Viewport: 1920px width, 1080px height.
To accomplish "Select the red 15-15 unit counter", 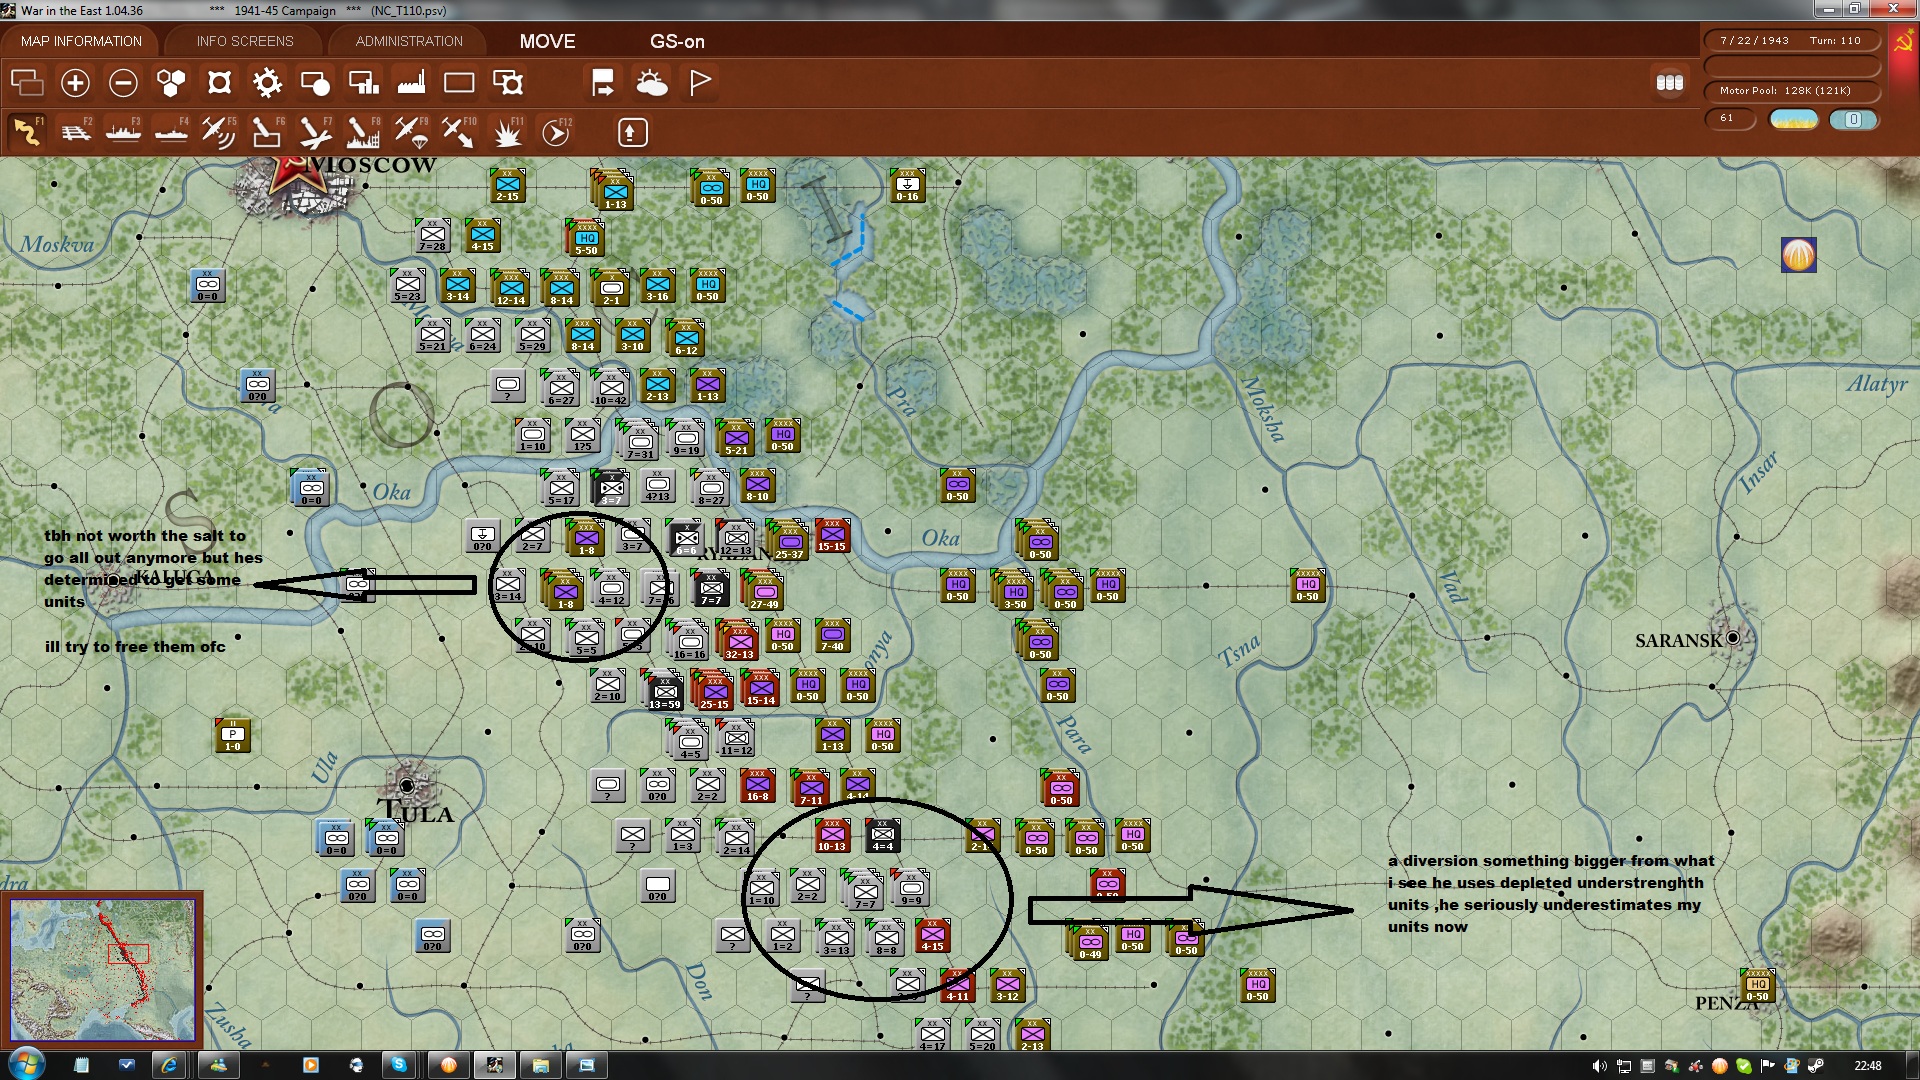I will (x=832, y=535).
